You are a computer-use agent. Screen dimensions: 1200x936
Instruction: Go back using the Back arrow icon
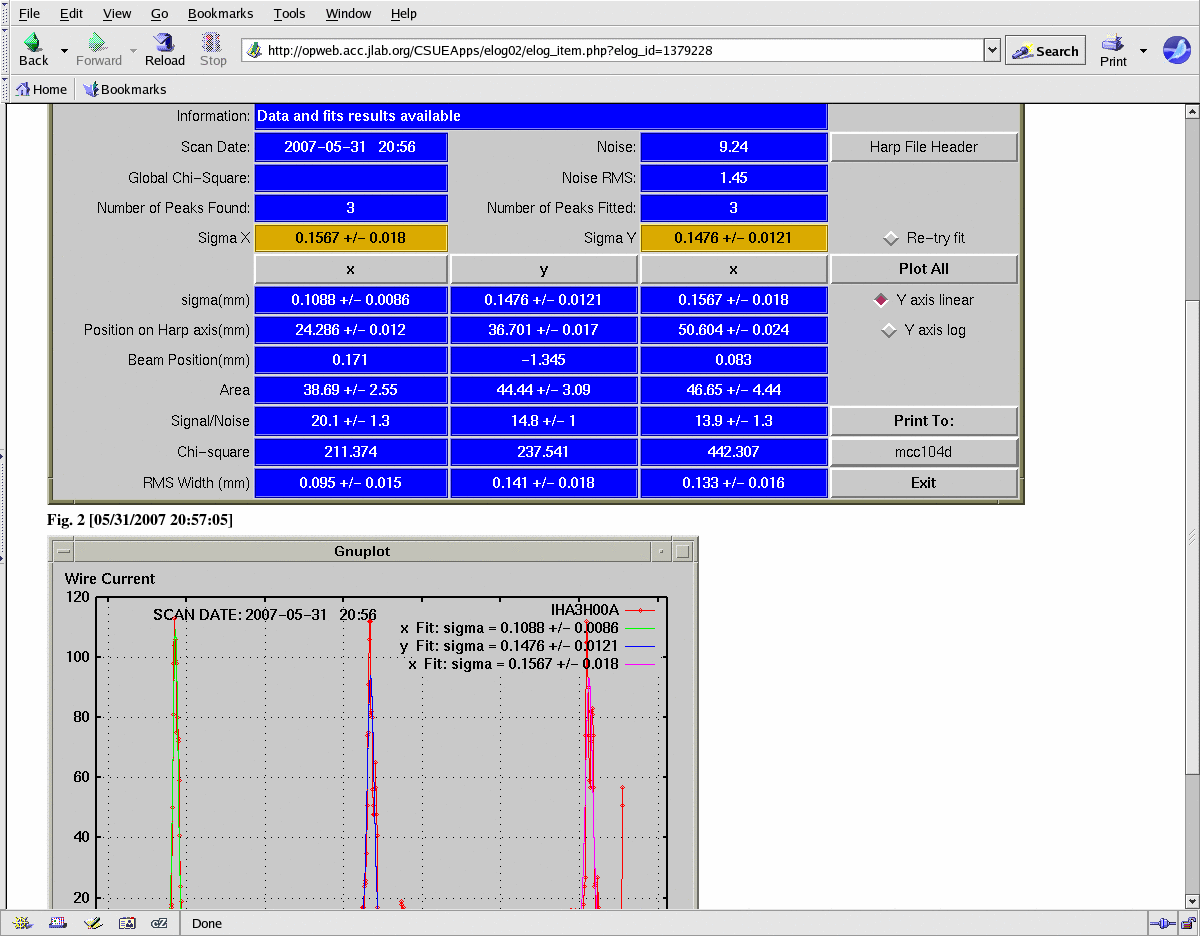33,42
